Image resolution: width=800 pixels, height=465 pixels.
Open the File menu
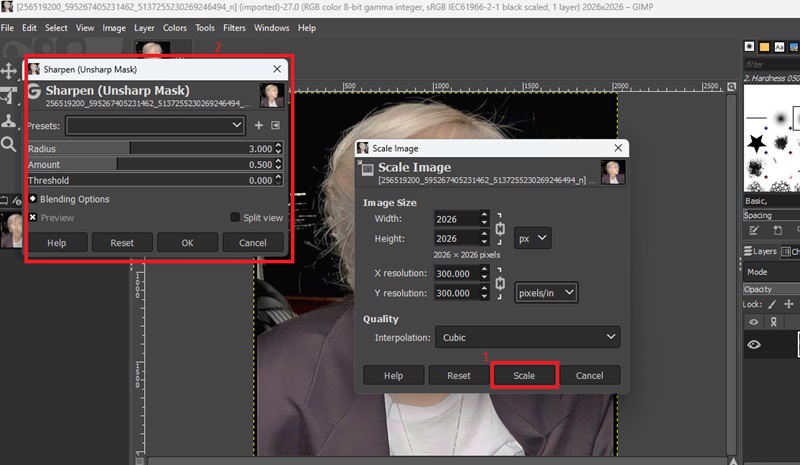click(7, 28)
